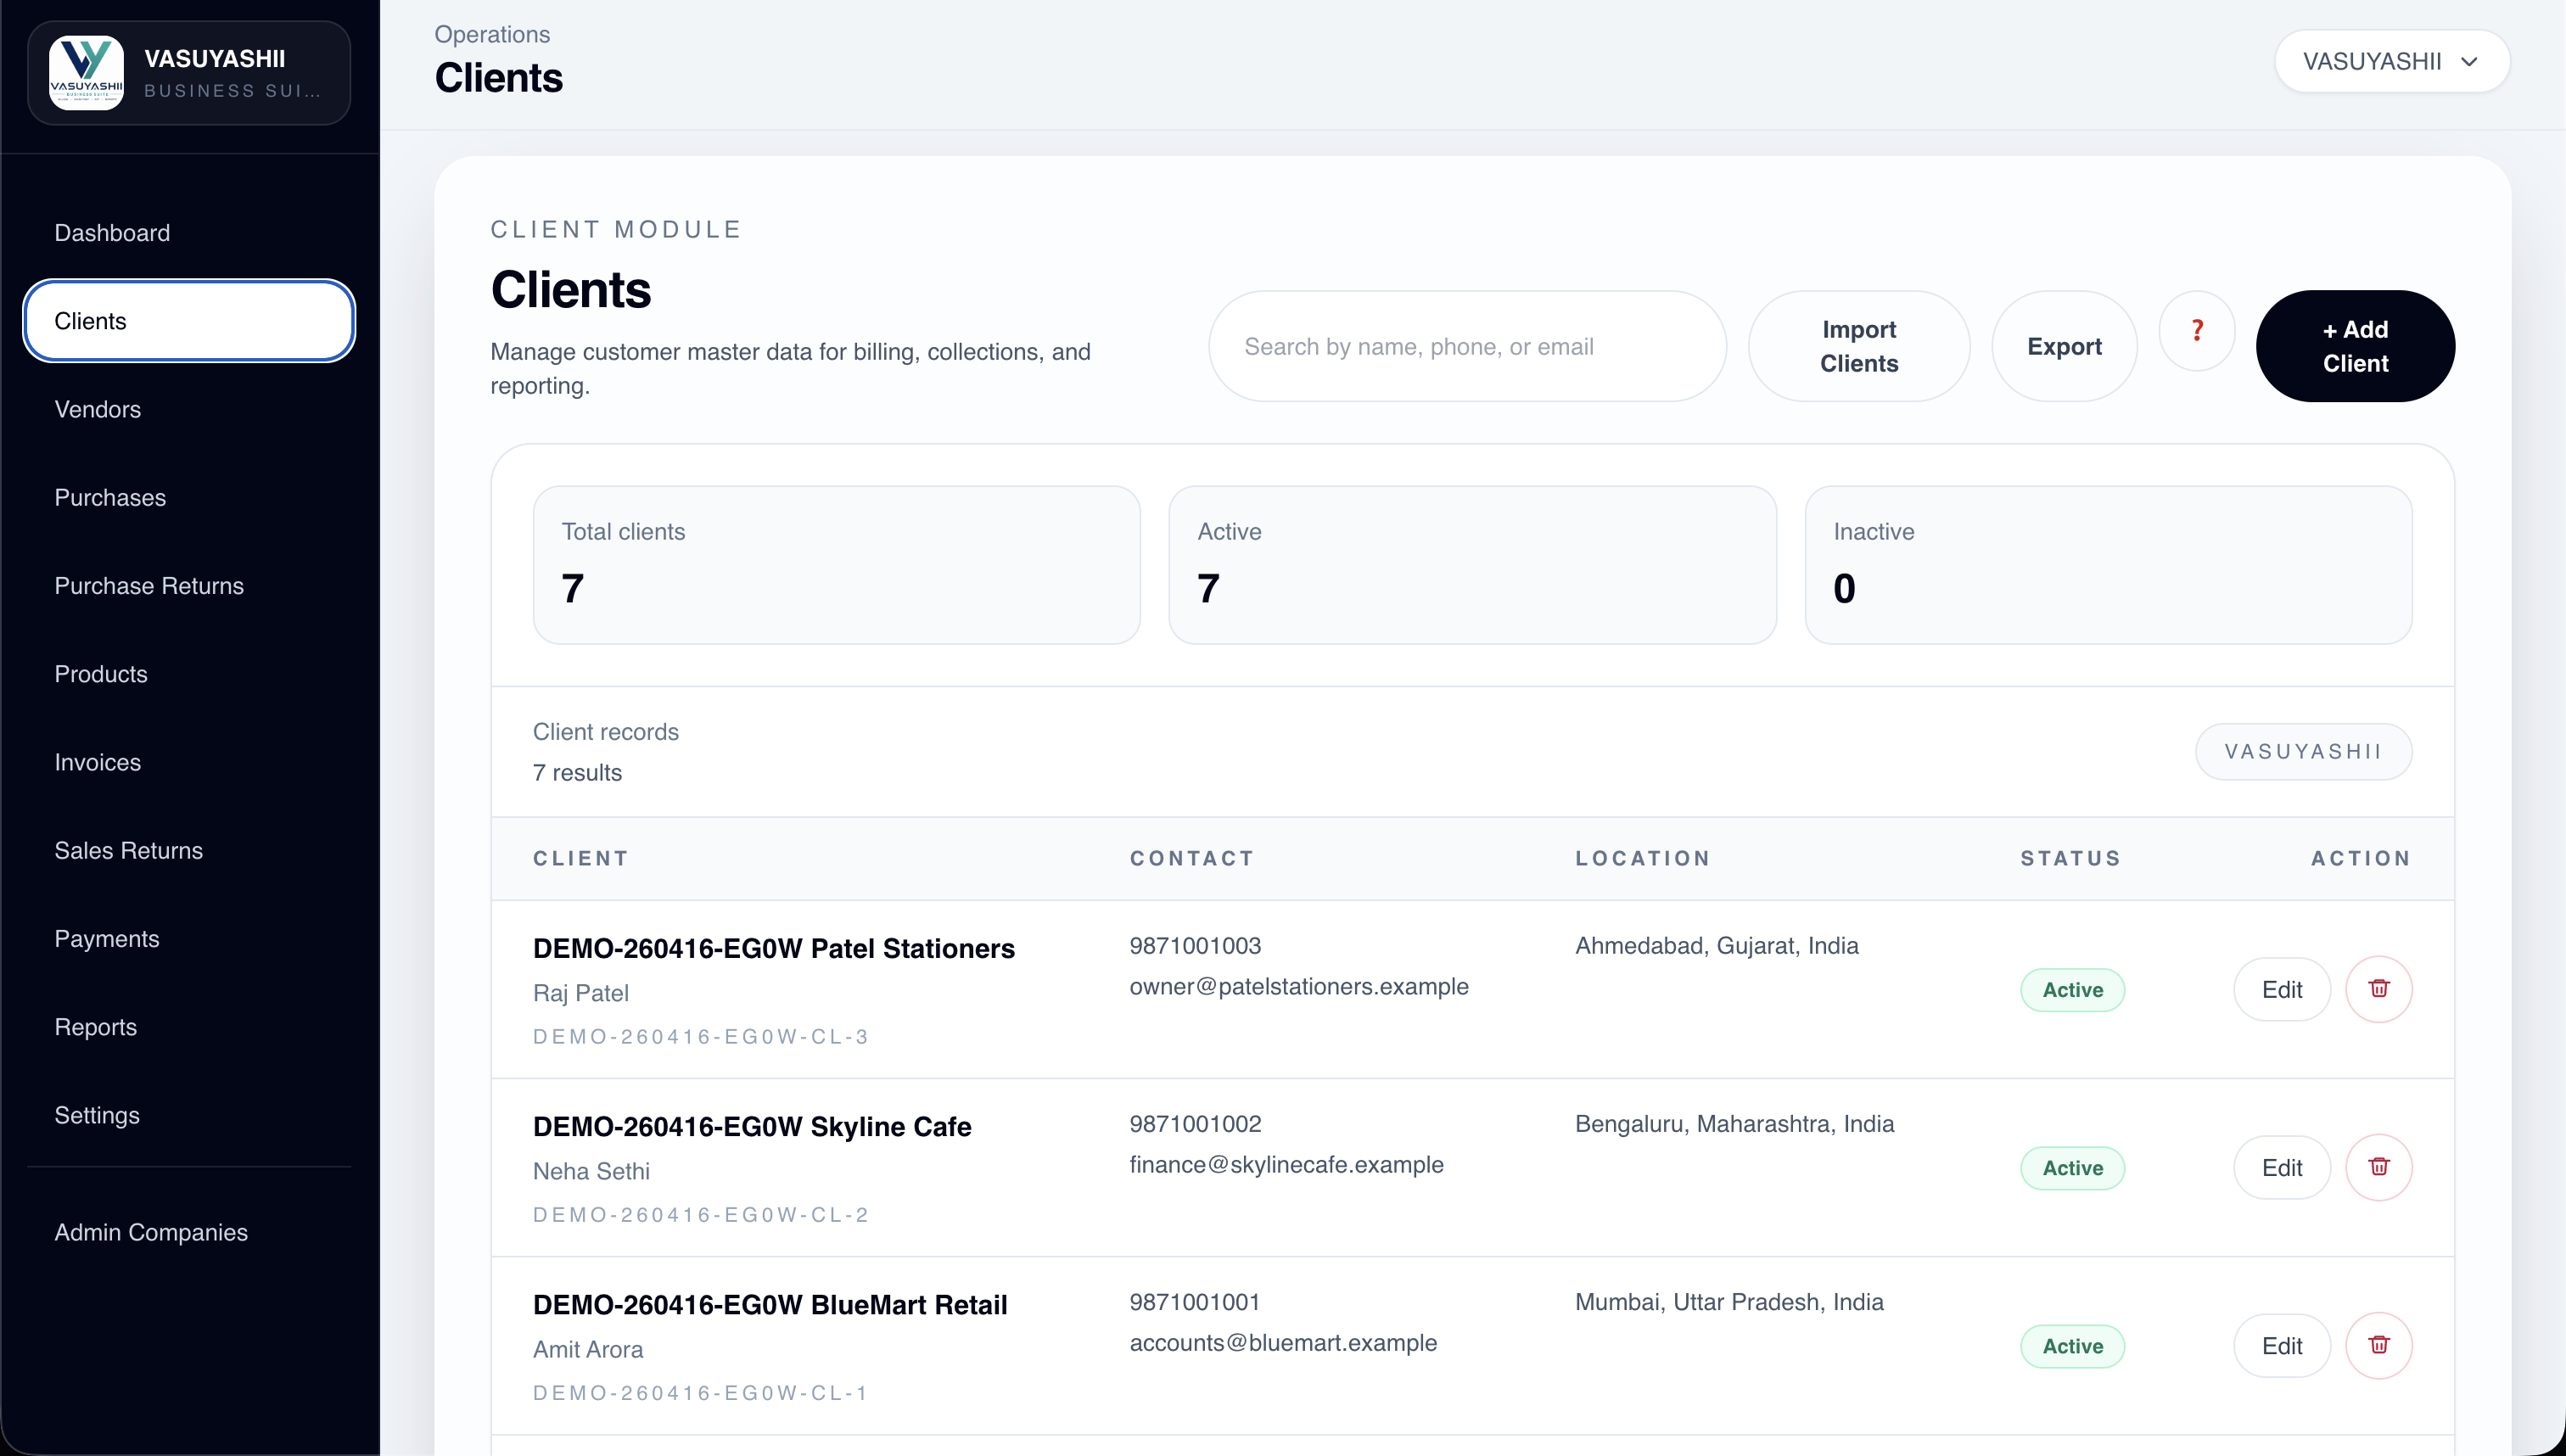Click the contact name Amit Arora

coord(588,1349)
